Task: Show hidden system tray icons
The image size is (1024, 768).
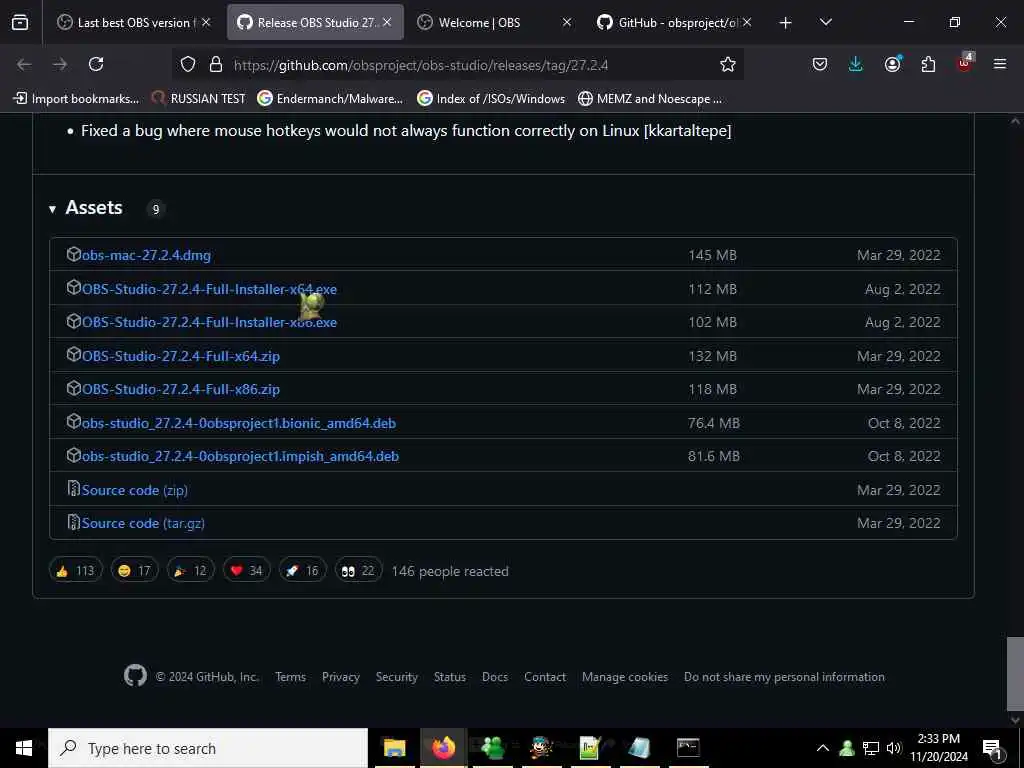Action: (x=823, y=748)
